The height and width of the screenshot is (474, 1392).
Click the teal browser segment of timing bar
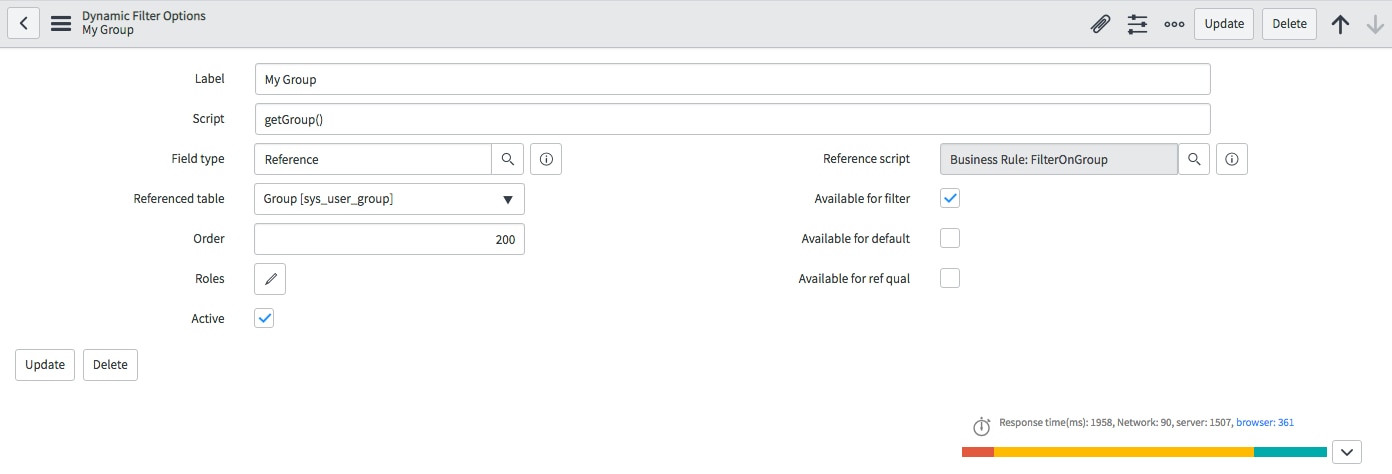click(1290, 452)
